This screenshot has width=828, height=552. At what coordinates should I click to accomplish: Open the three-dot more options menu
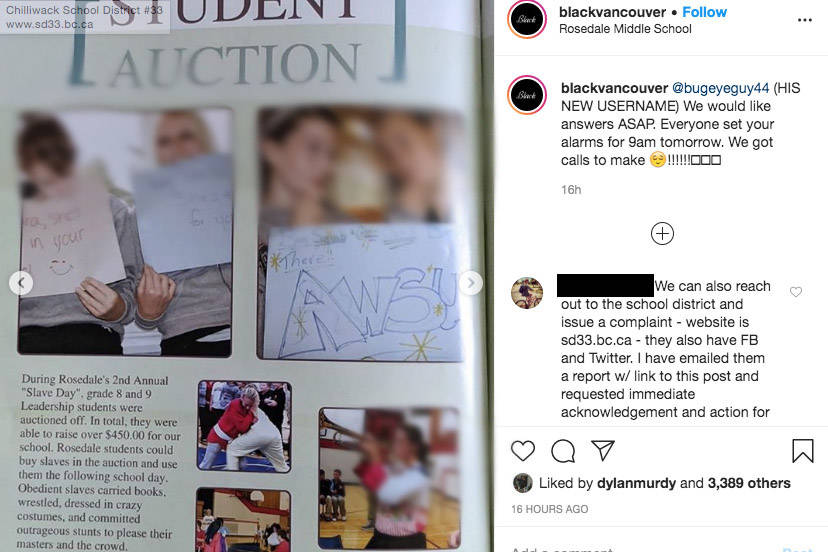[x=805, y=20]
